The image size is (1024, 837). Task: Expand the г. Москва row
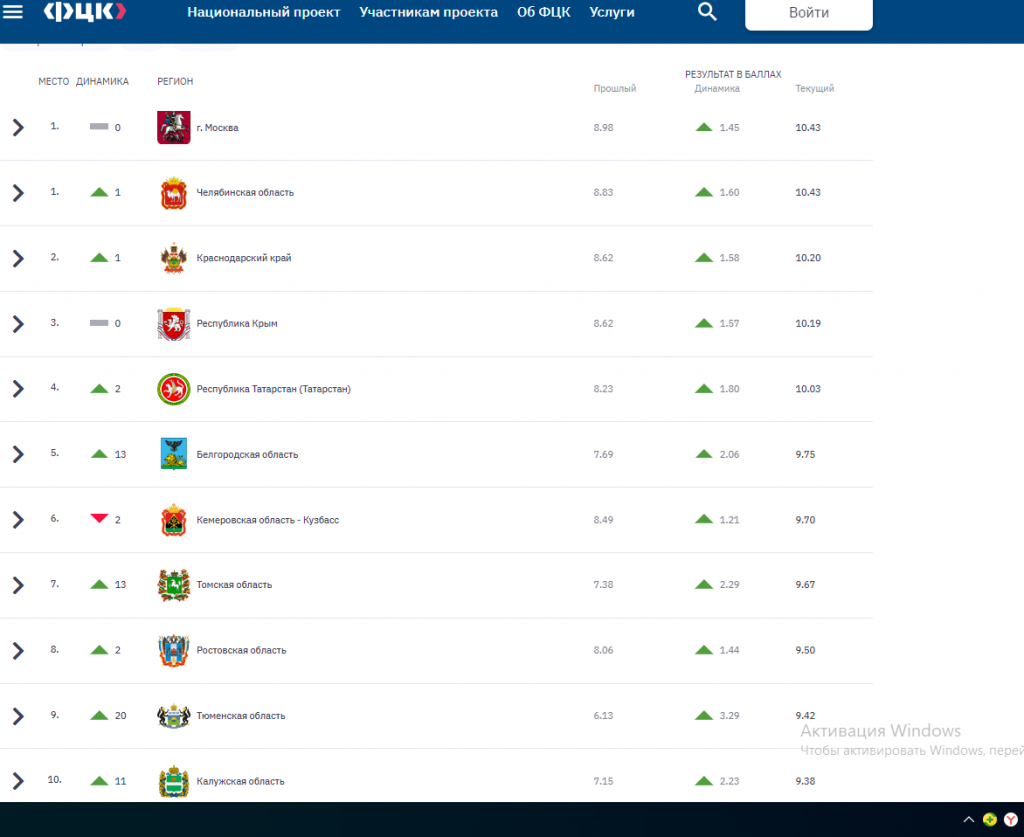tap(18, 127)
